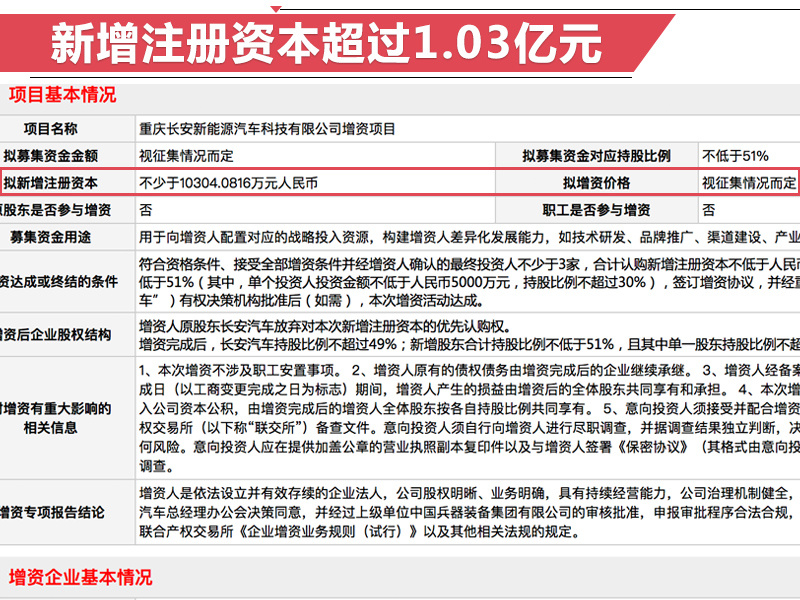Click the text starting 用于向增资人配置对应的战略投入资源
800x600 pixels.
click(x=469, y=237)
